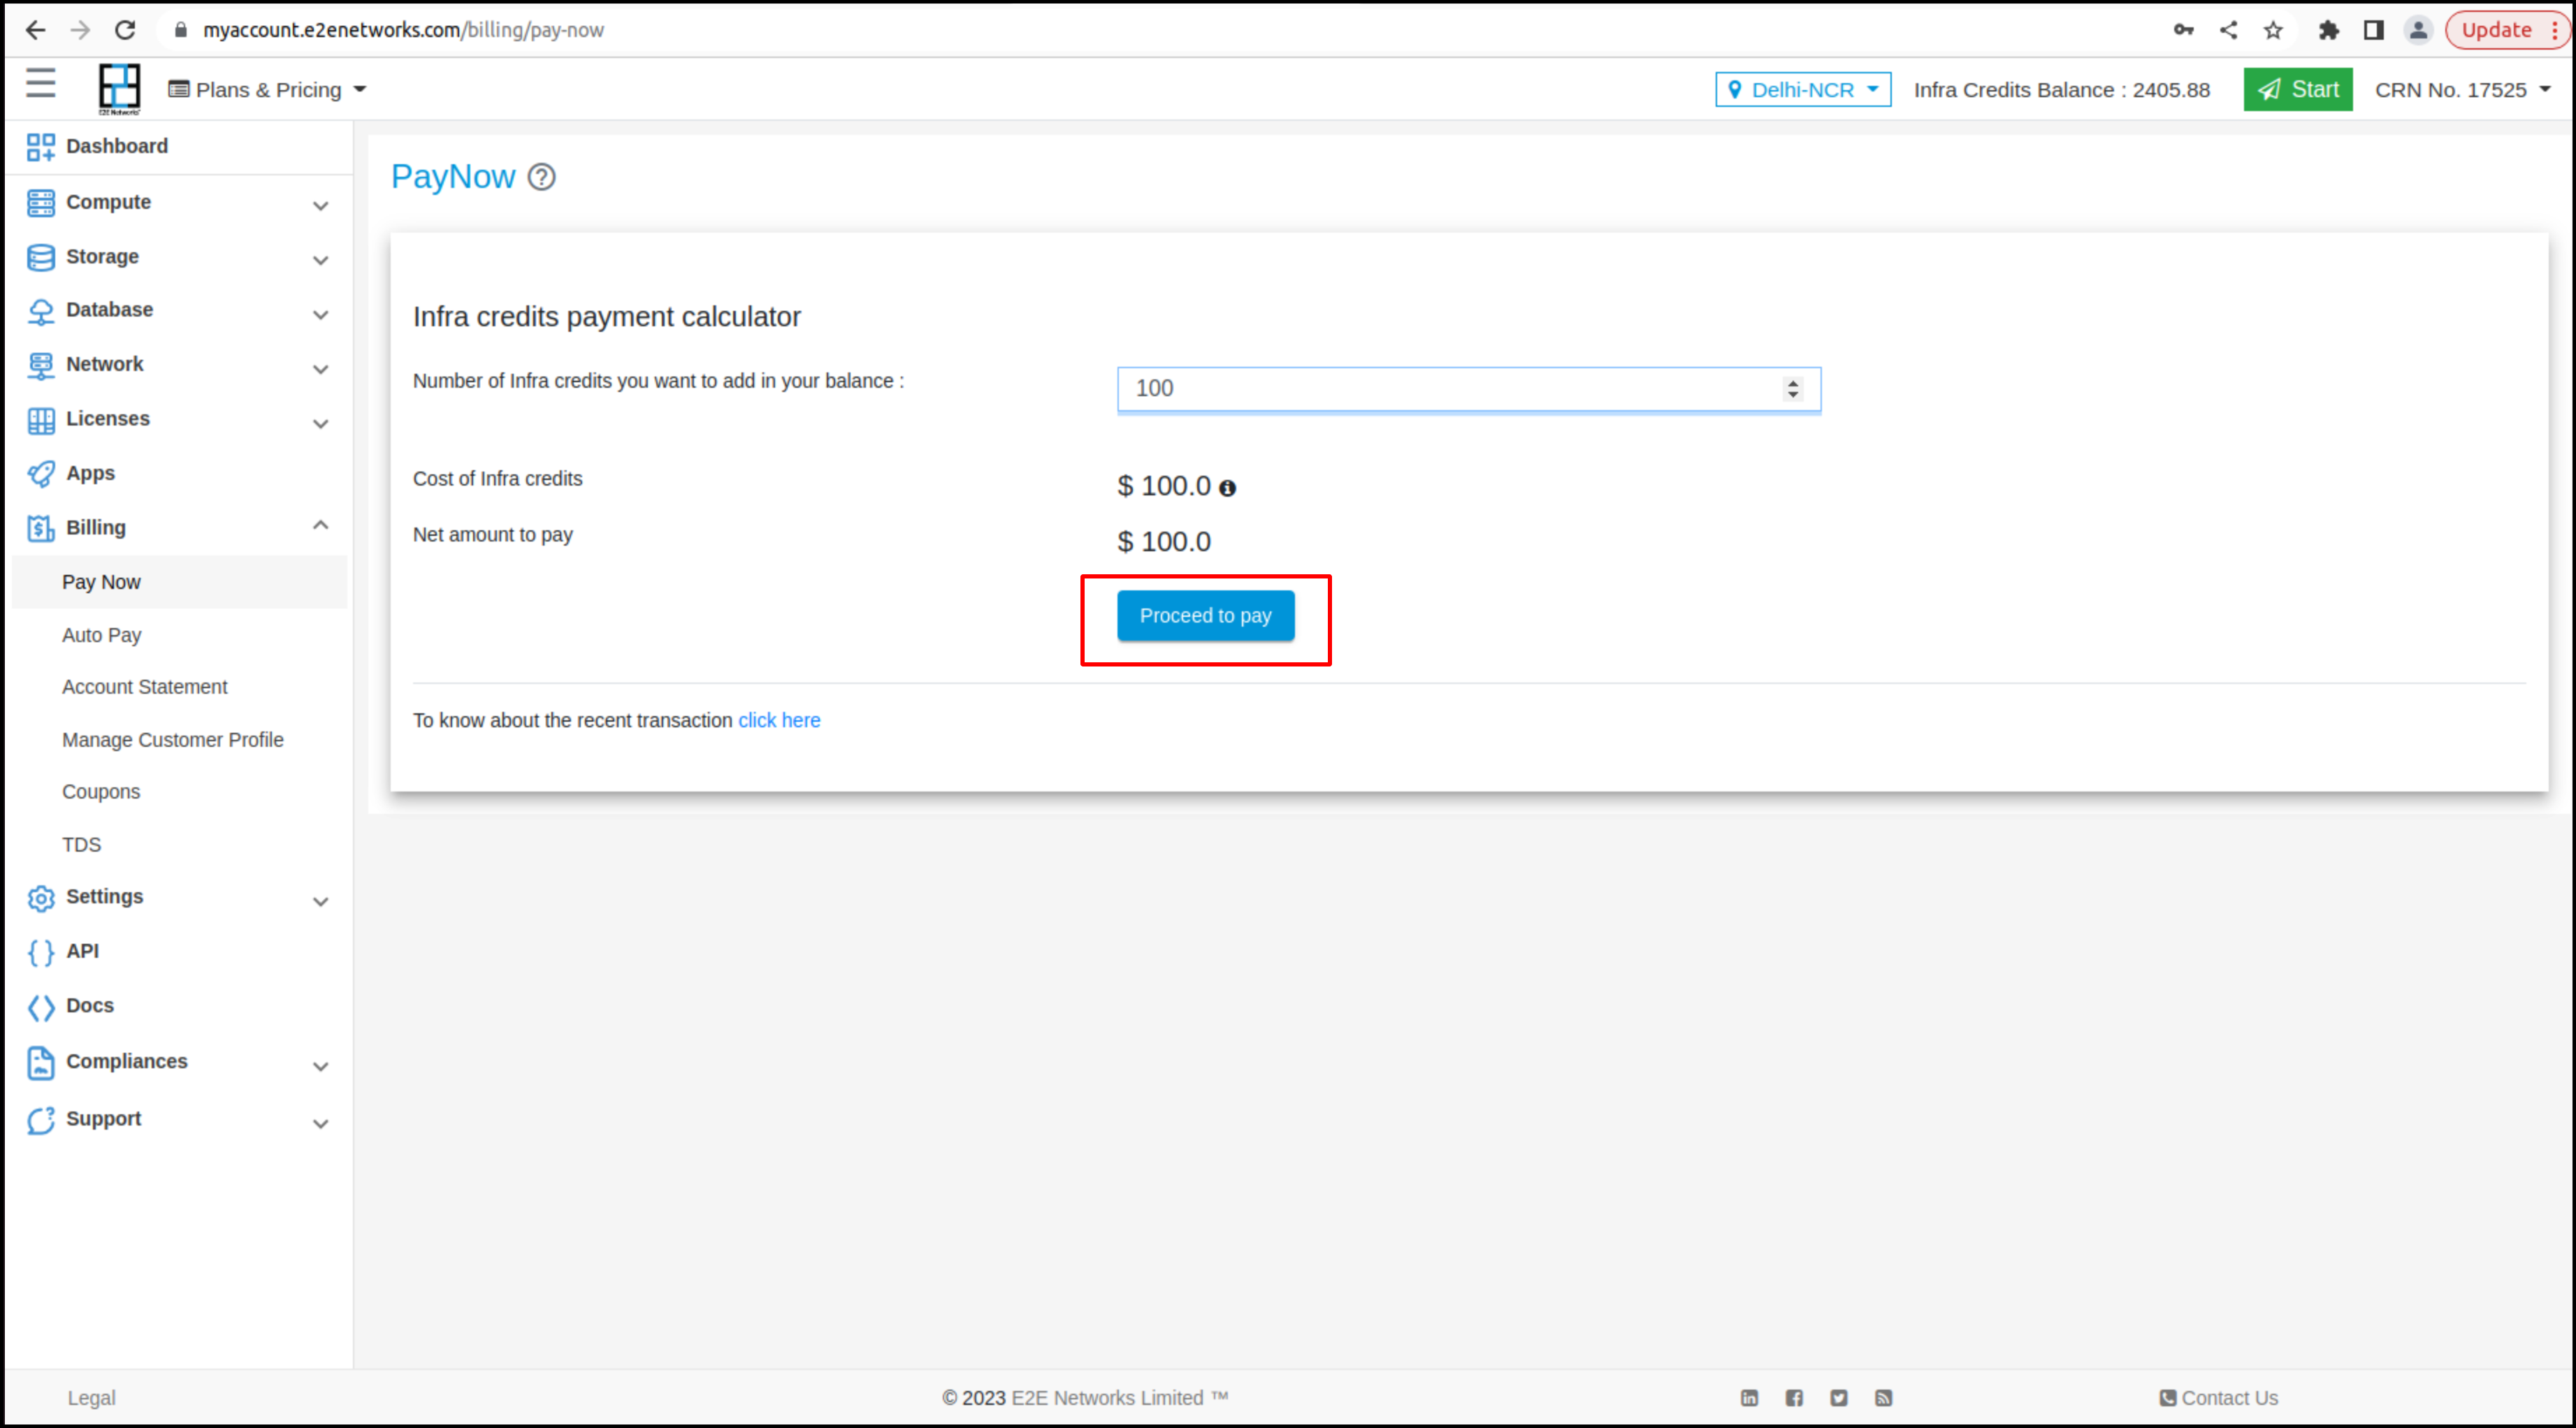Select Auto Pay menu item

coord(100,633)
